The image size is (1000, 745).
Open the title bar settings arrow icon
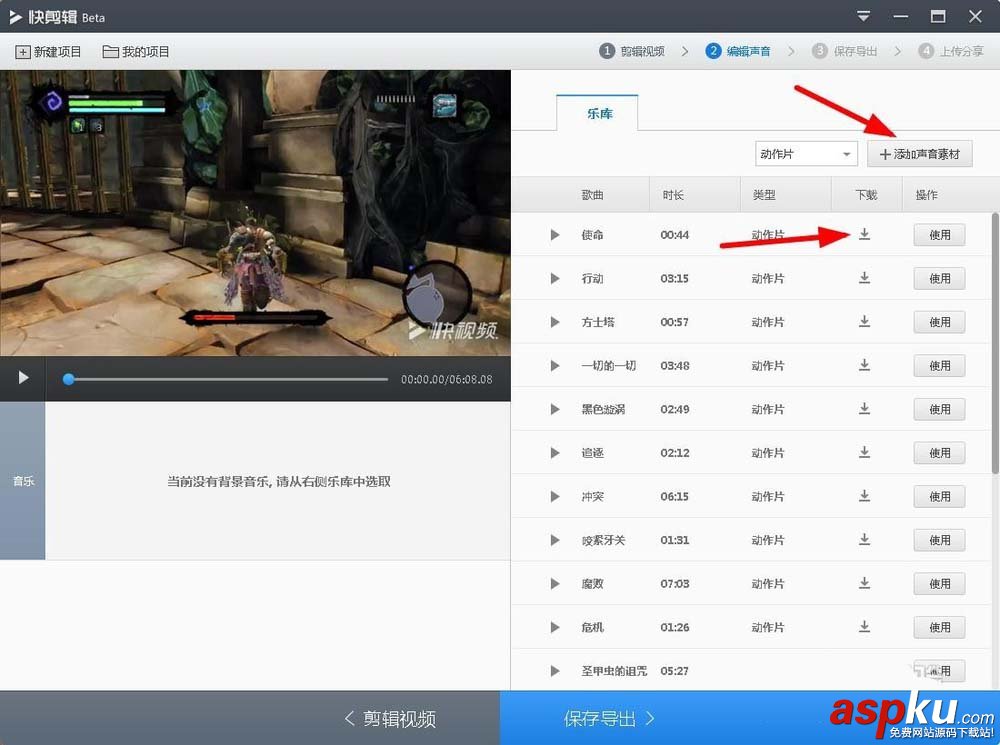(862, 16)
